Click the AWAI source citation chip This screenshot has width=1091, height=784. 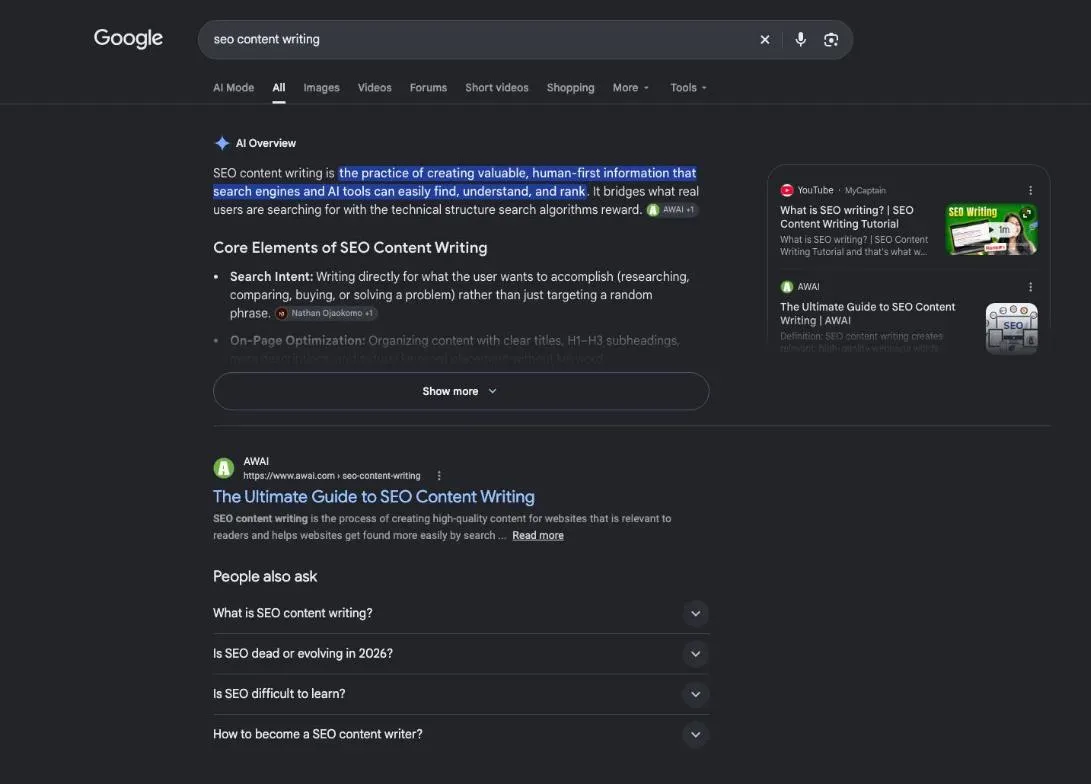pos(672,209)
